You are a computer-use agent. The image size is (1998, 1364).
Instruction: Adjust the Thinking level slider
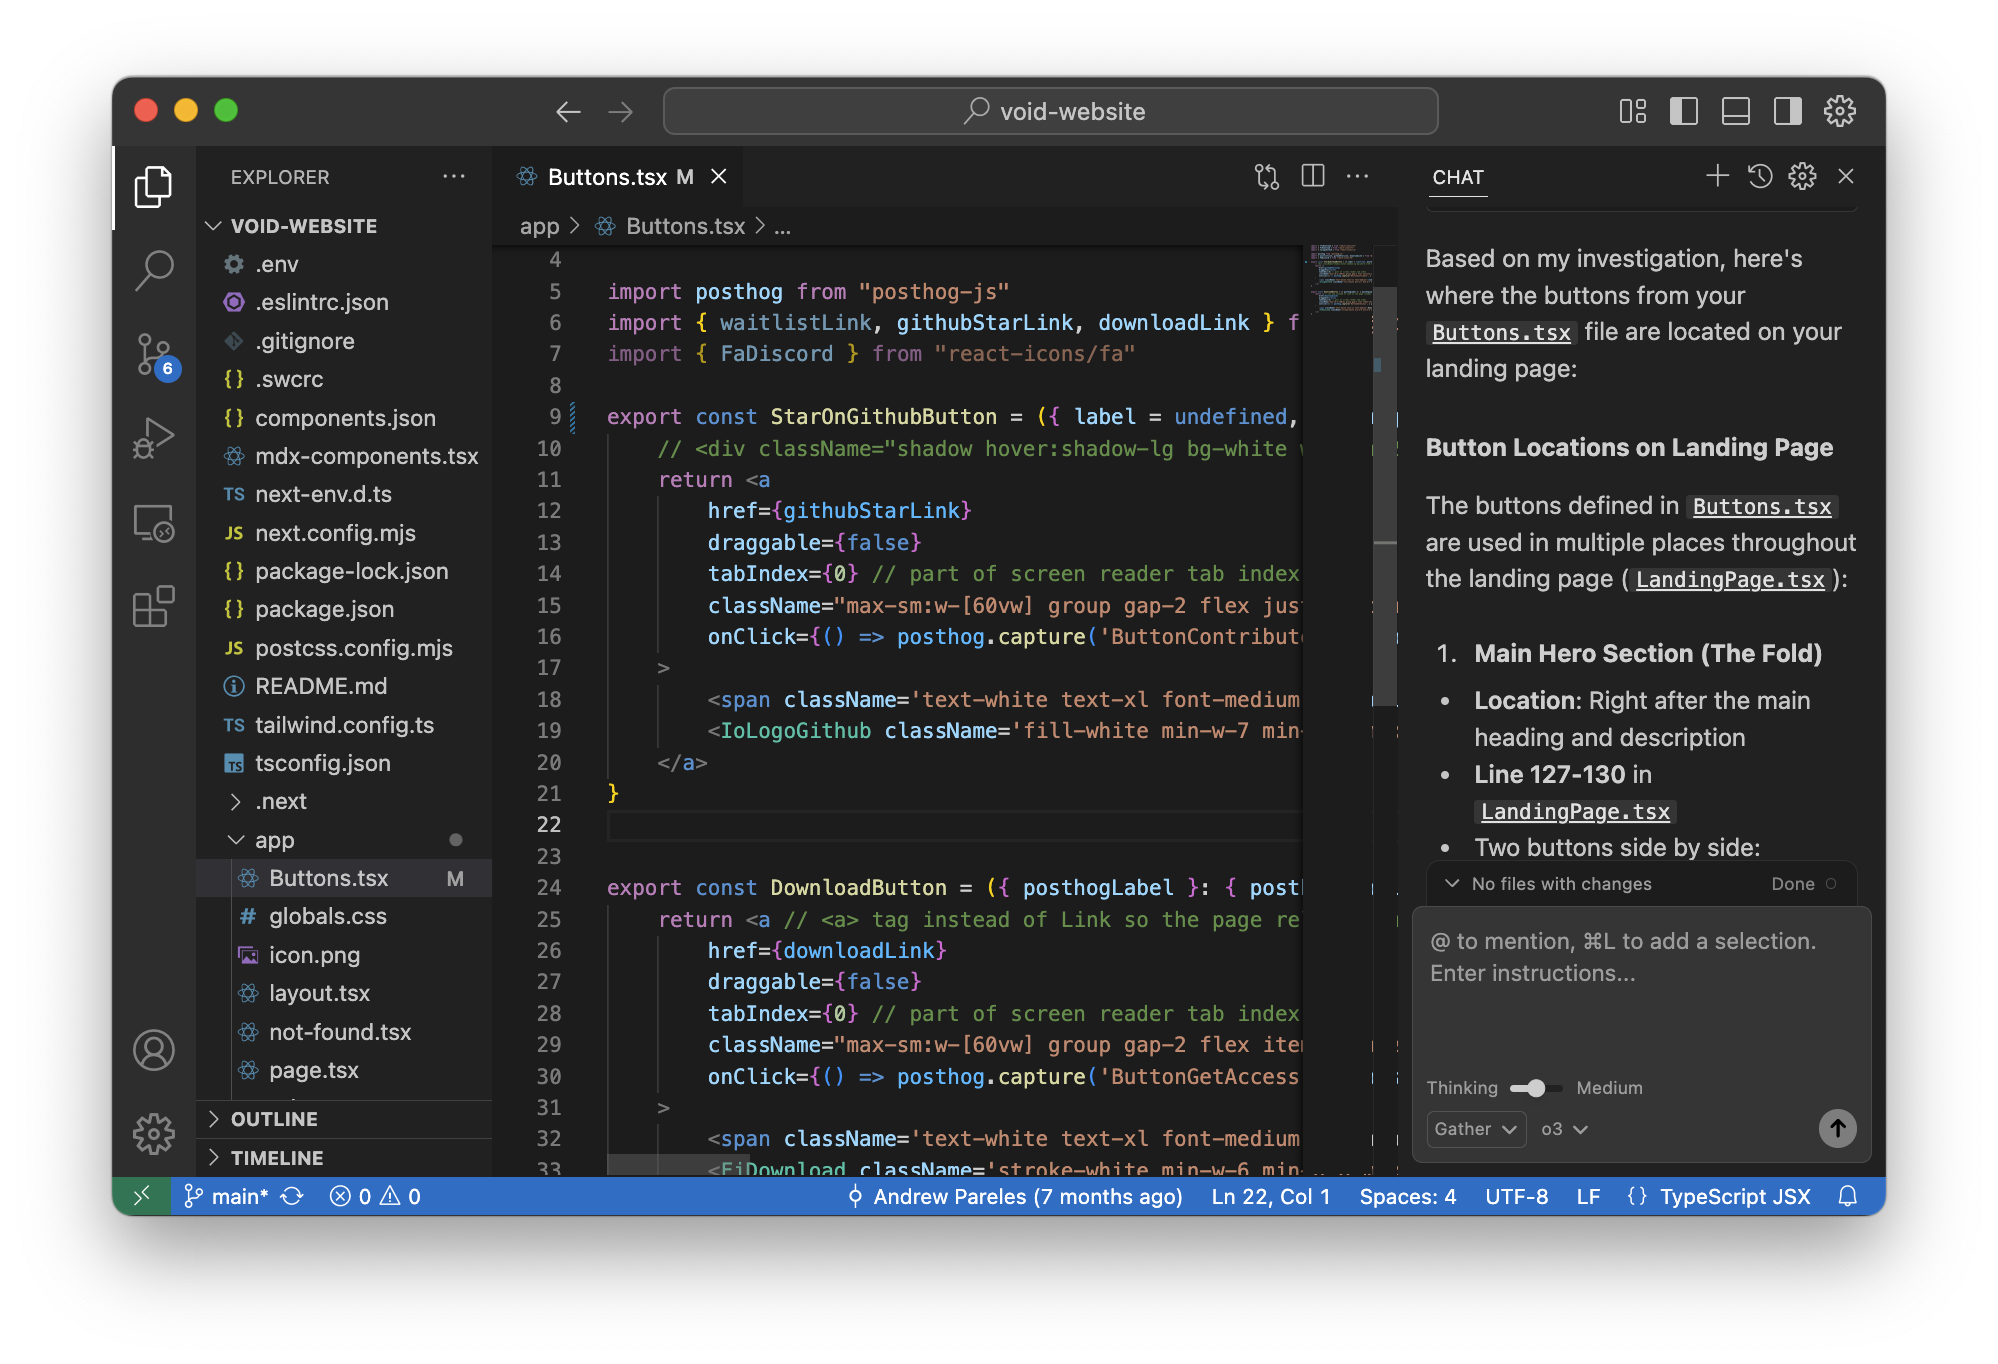click(1535, 1088)
